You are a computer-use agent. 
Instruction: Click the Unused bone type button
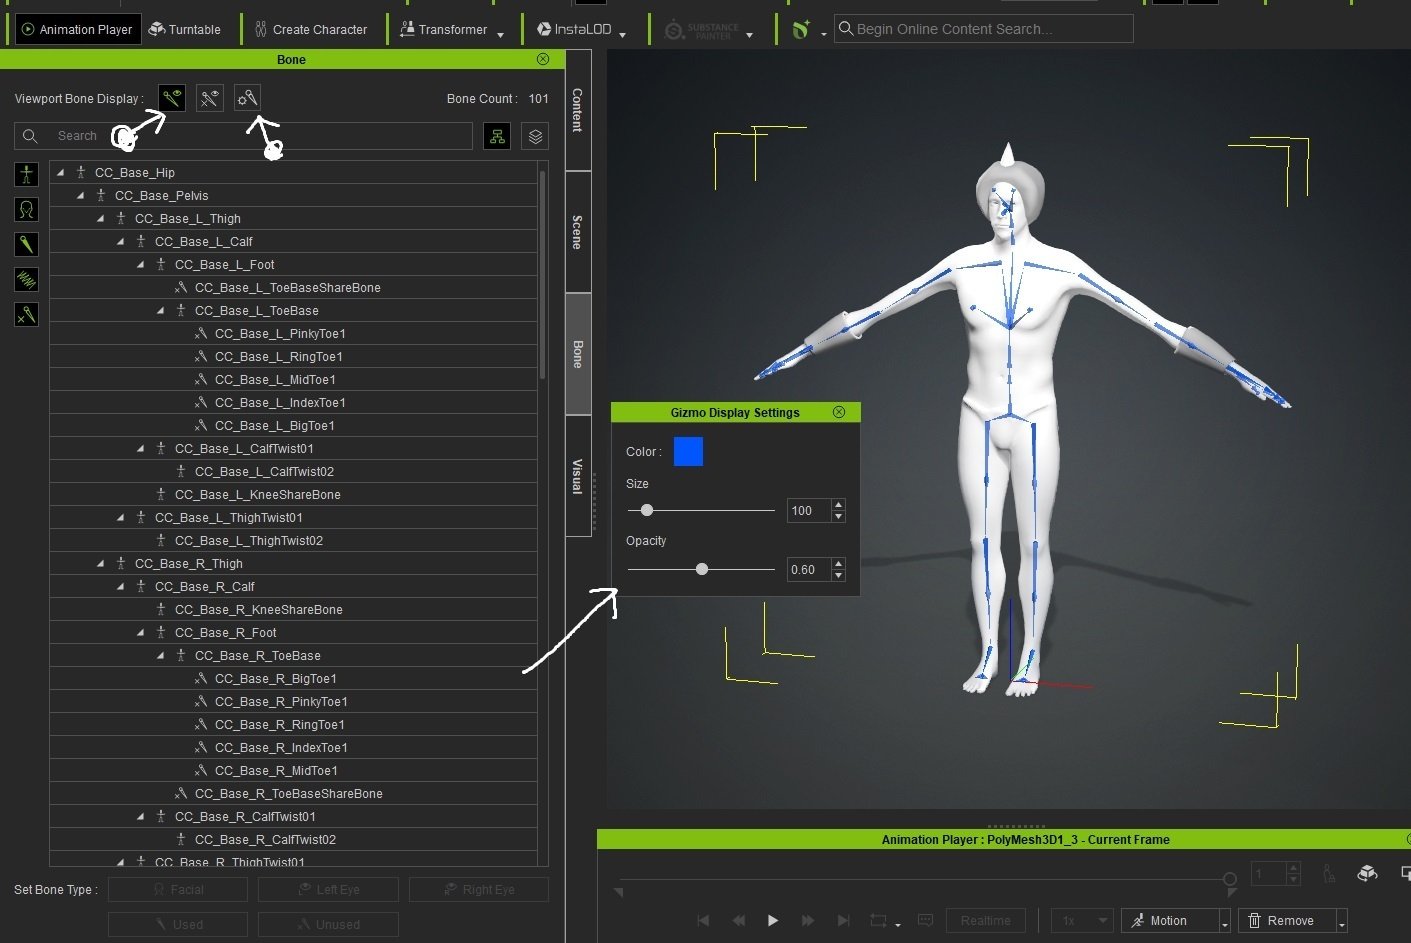point(328,924)
